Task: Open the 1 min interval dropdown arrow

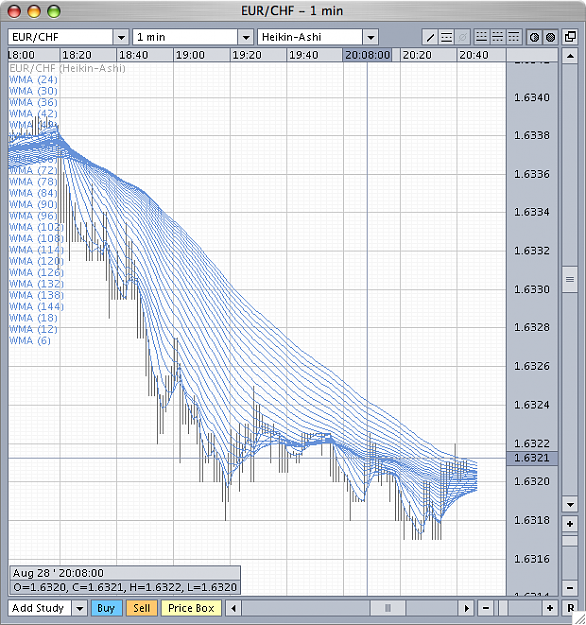Action: pyautogui.click(x=246, y=37)
